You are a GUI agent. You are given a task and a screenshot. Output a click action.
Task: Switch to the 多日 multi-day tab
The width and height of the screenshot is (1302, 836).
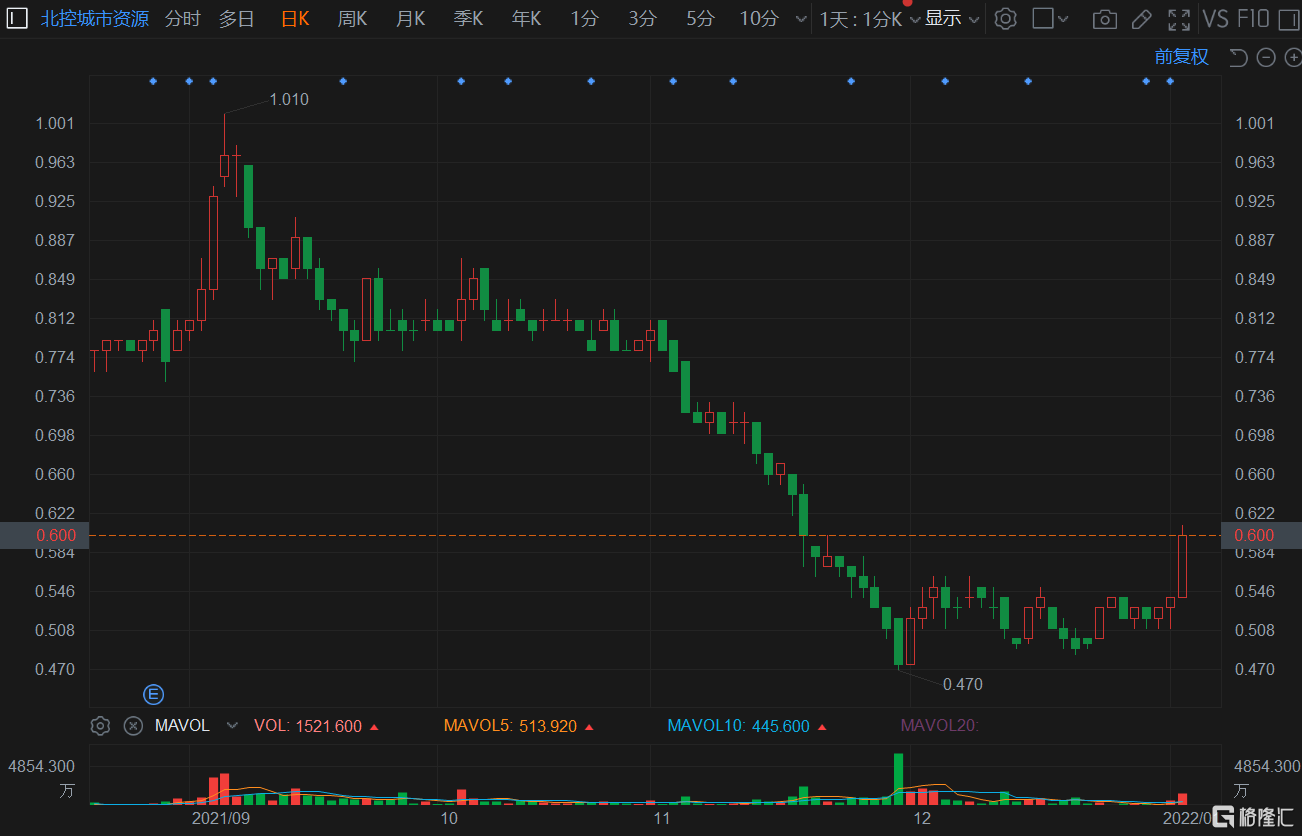click(237, 19)
